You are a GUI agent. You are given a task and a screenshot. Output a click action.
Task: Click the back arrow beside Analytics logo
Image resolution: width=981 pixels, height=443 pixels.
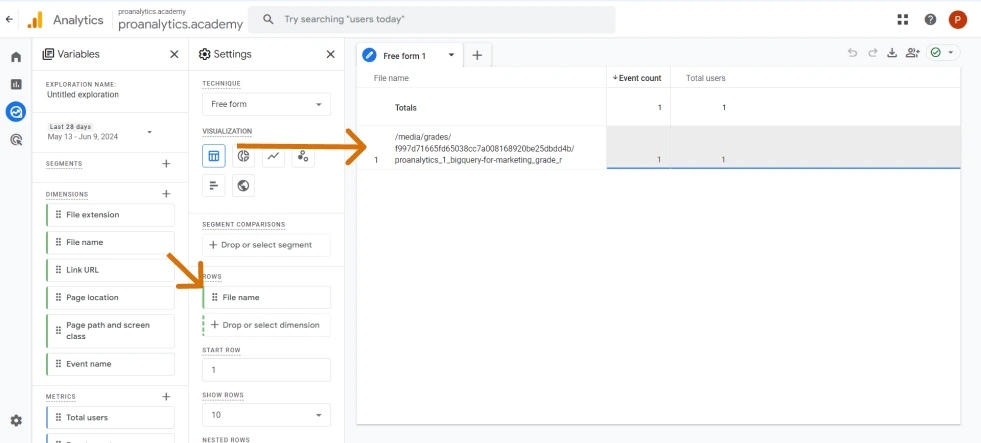point(9,19)
